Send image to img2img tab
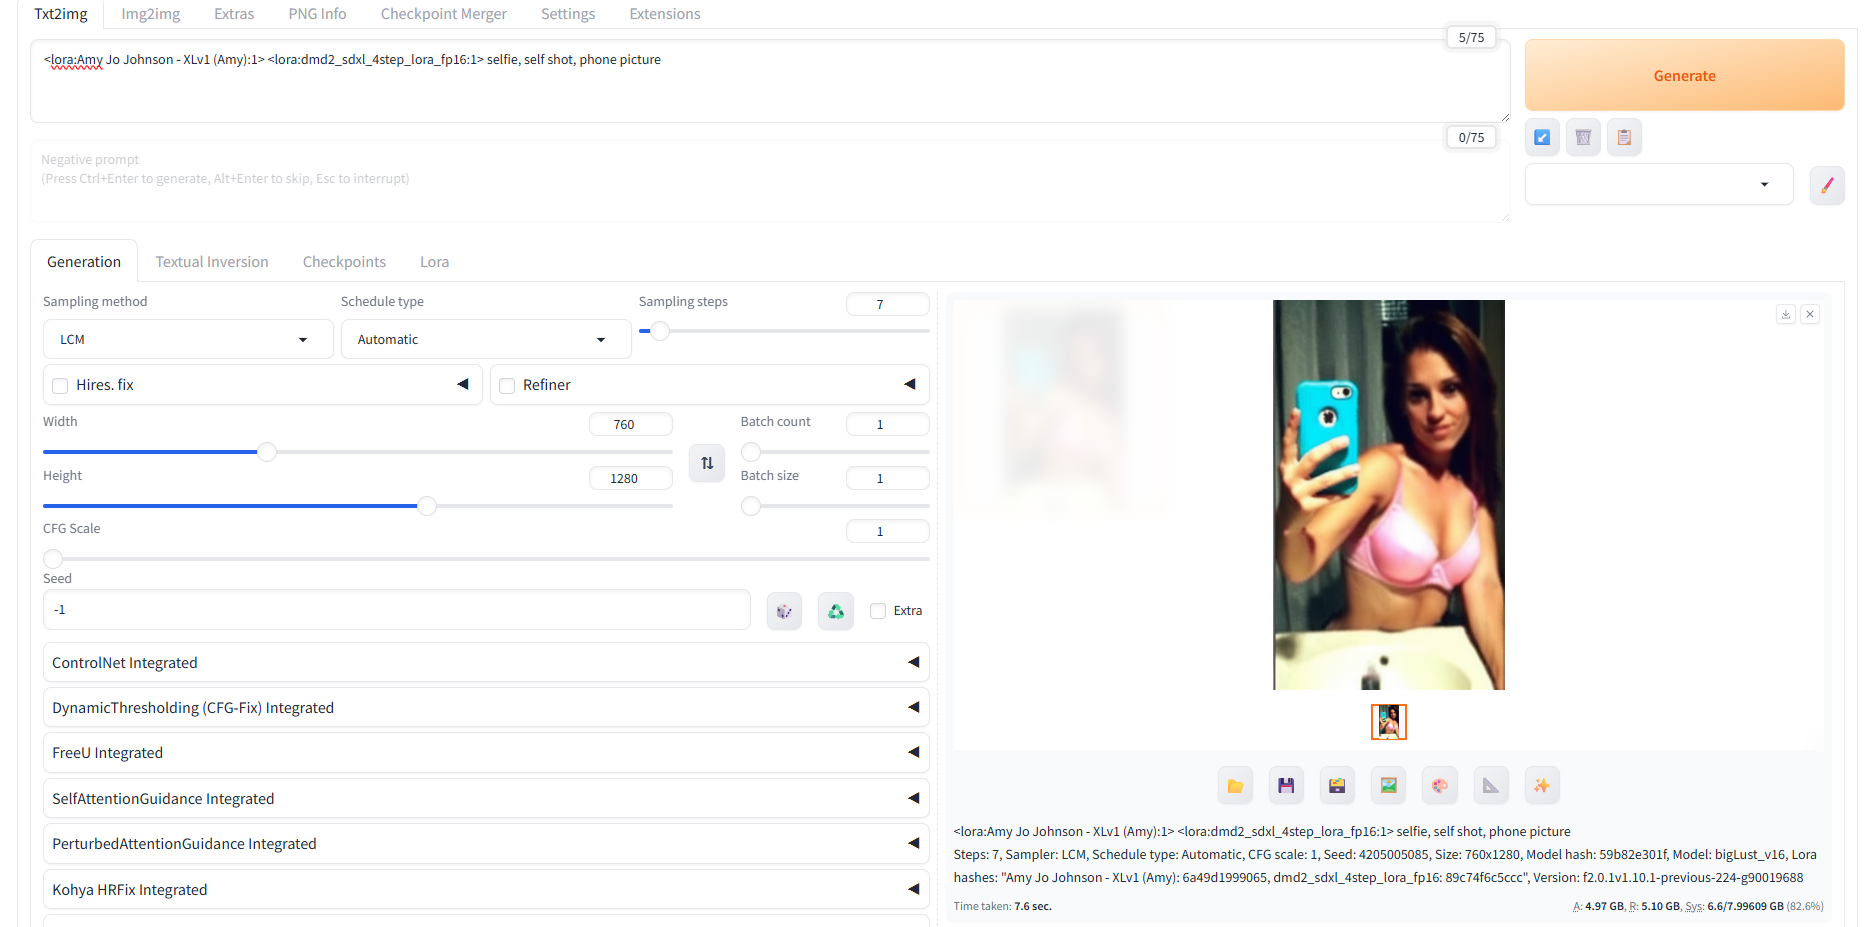 coord(1389,786)
